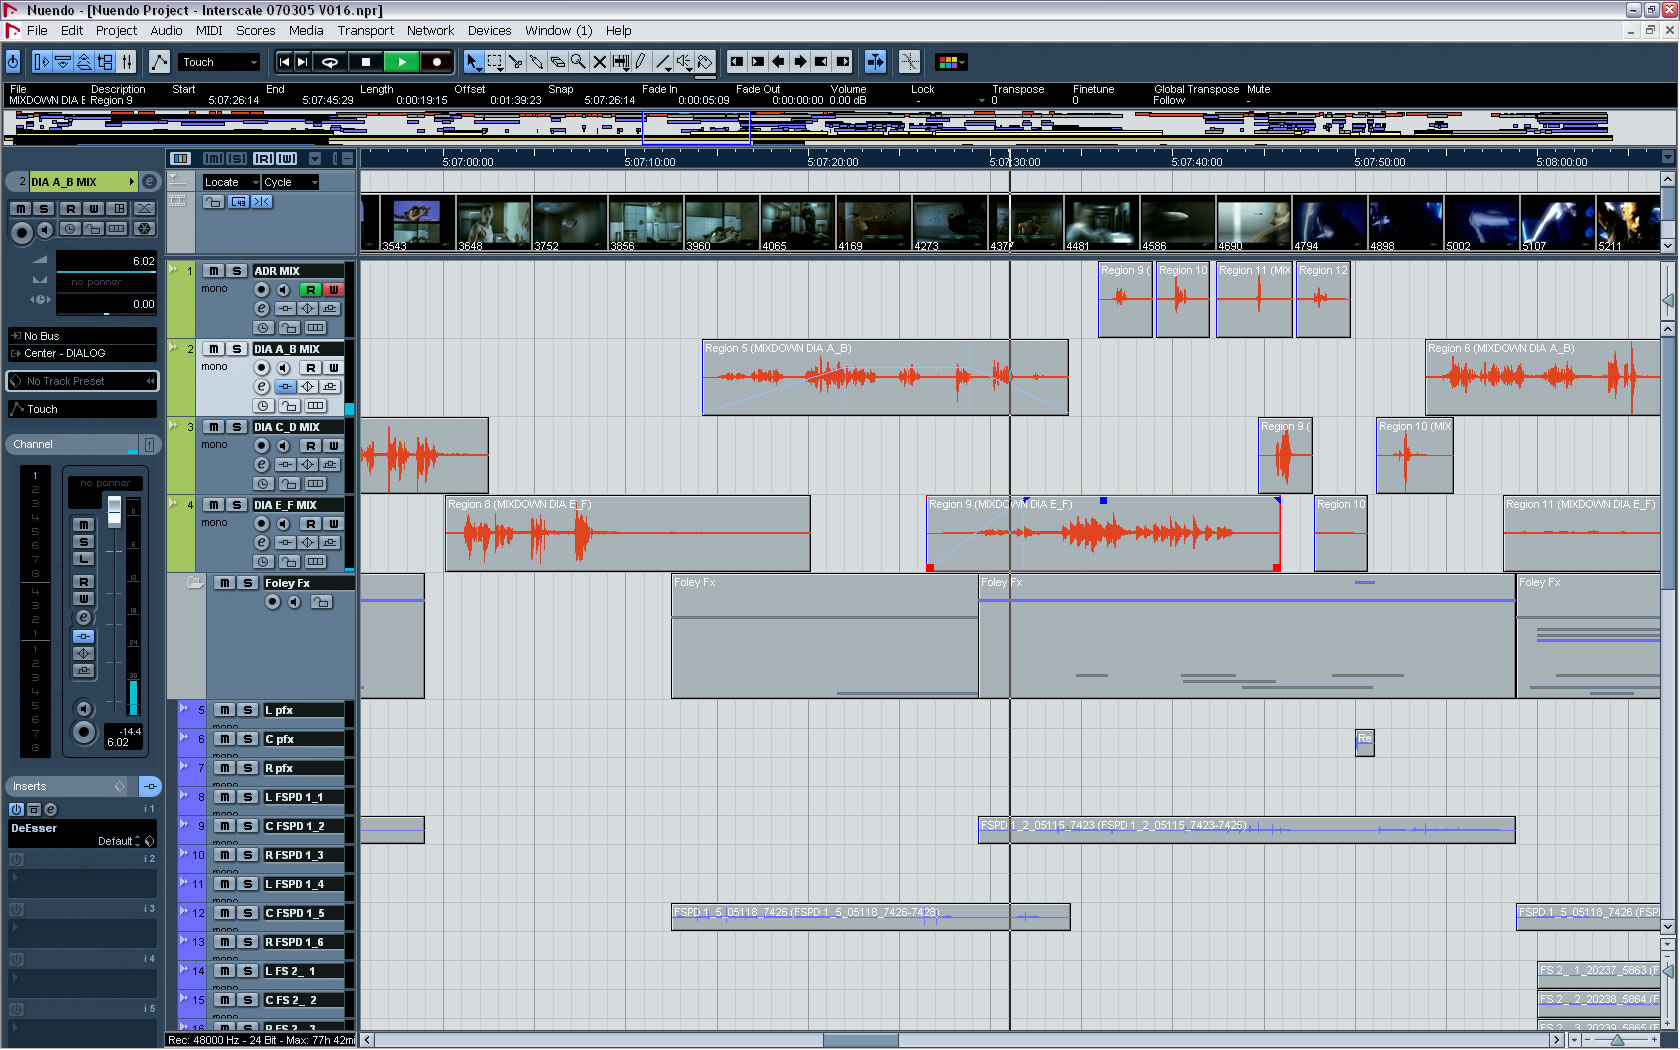Select the Mute X tool
The width and height of the screenshot is (1680, 1050).
[599, 62]
